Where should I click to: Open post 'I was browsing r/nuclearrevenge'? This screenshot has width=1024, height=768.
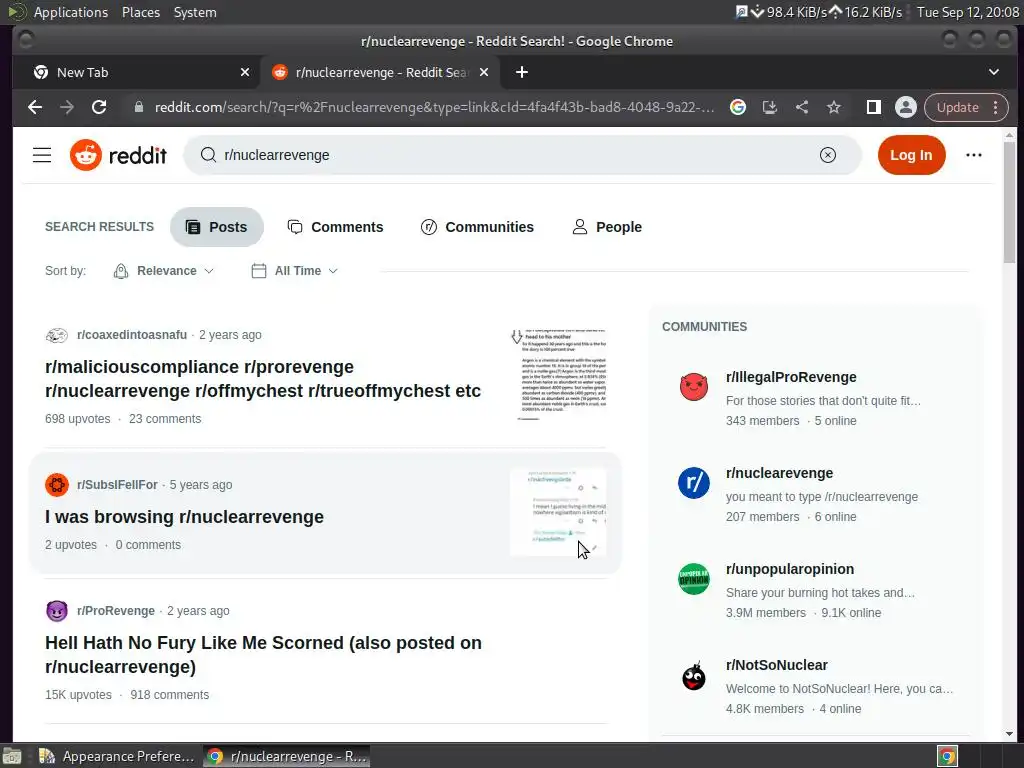click(x=184, y=517)
